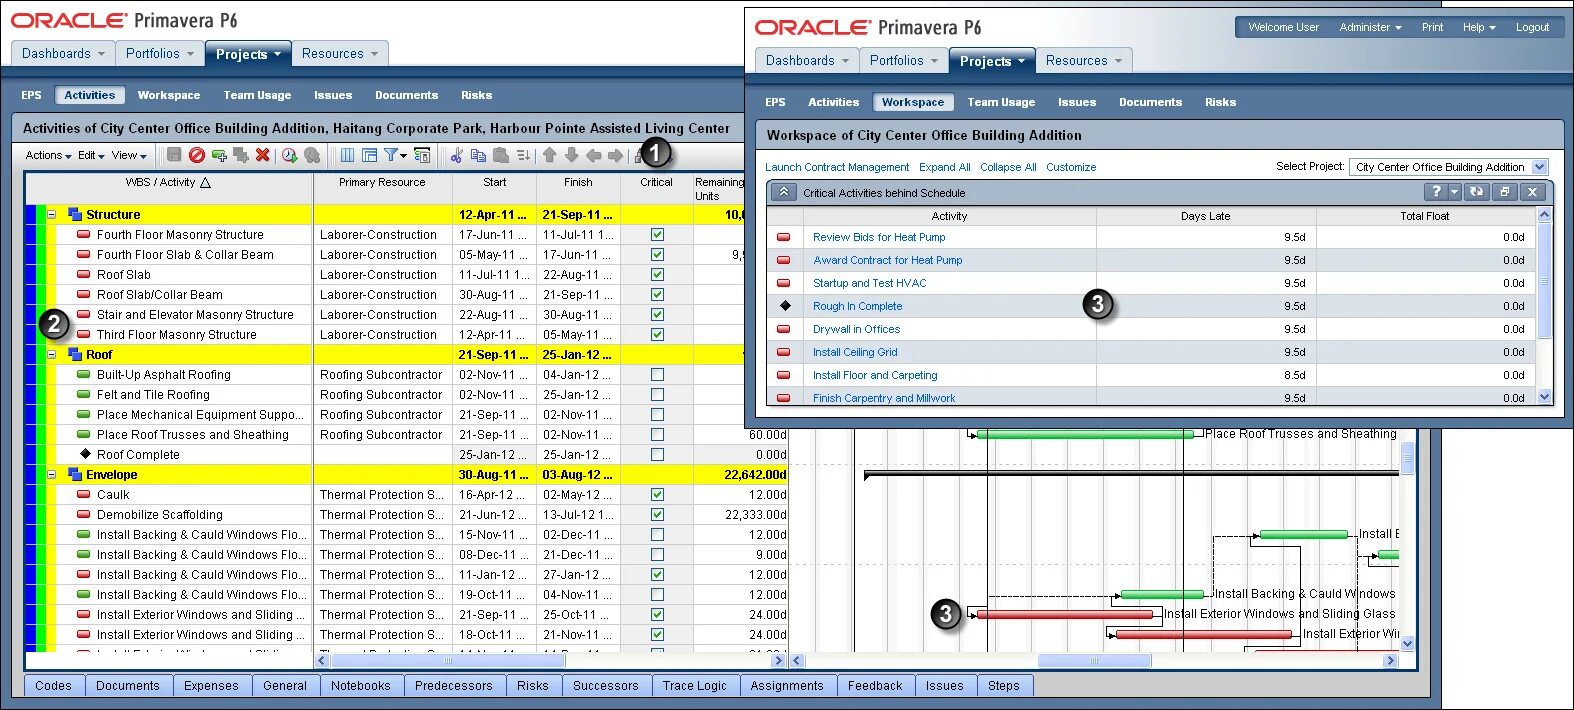Switch to the Trace Logic detail tab
The image size is (1574, 710).
(x=695, y=686)
